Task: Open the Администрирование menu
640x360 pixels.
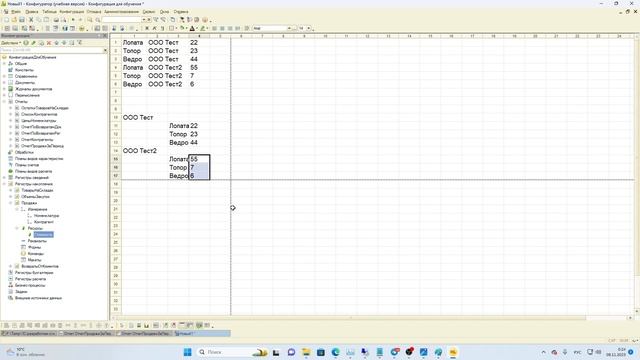Action: click(x=121, y=12)
